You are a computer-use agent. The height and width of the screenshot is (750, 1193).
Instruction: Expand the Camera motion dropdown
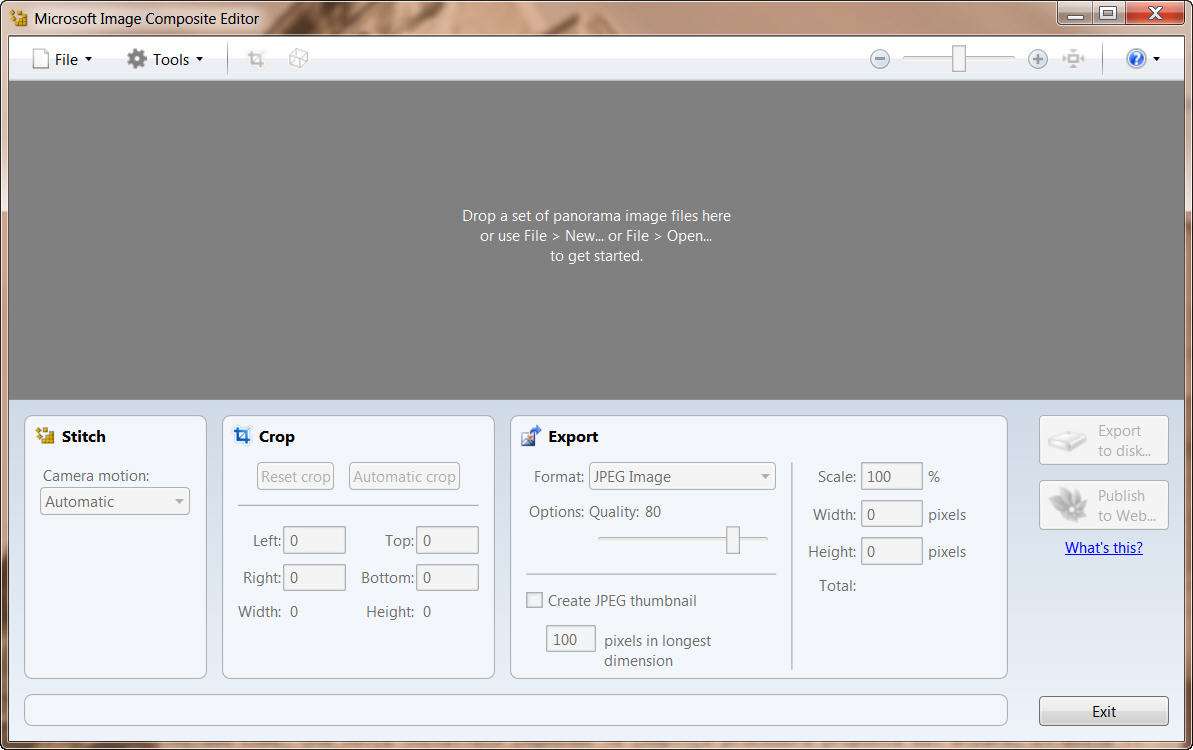point(115,502)
